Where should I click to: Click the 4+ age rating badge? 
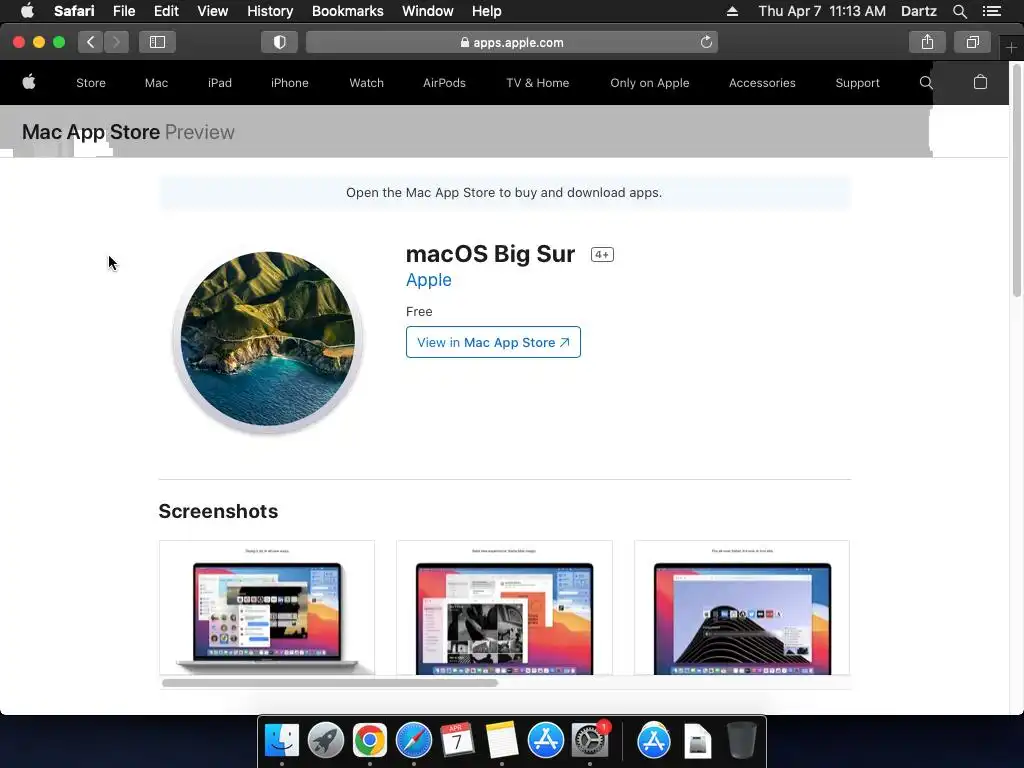coord(602,255)
